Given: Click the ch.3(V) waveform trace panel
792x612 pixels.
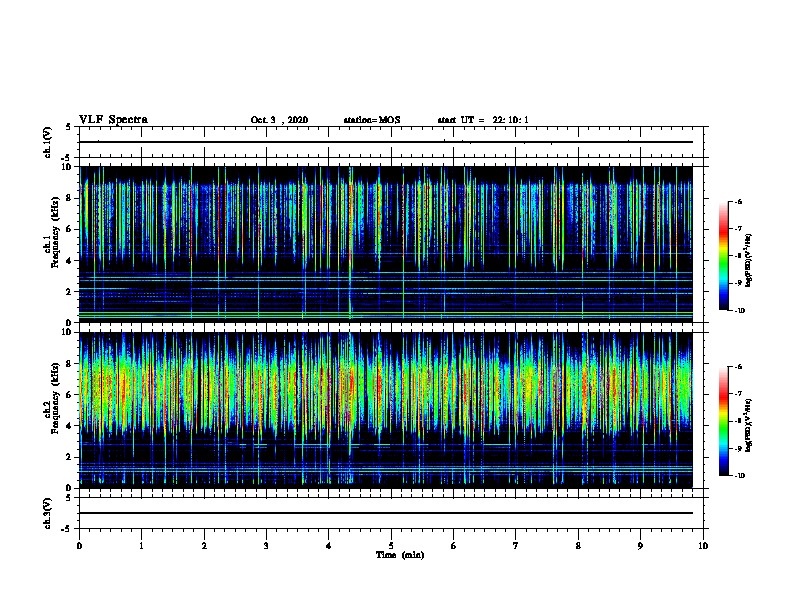Looking at the screenshot, I should [391, 513].
